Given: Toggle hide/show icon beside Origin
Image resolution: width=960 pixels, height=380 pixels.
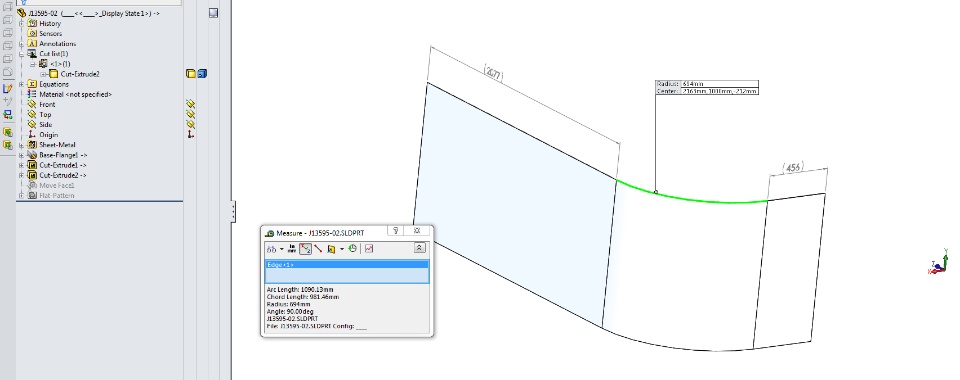Looking at the screenshot, I should click(190, 135).
